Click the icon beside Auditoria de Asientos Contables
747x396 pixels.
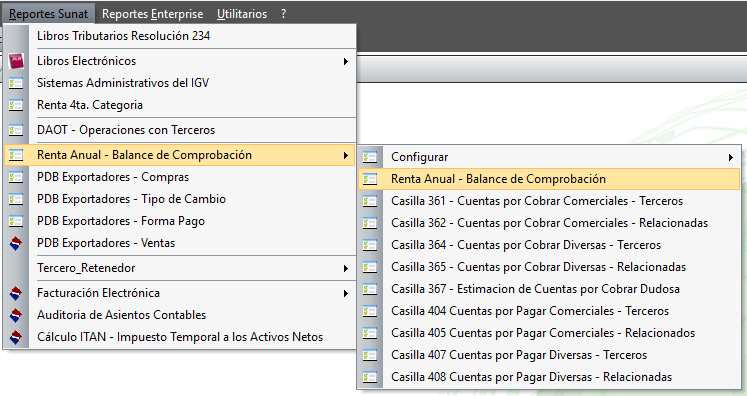tap(16, 315)
